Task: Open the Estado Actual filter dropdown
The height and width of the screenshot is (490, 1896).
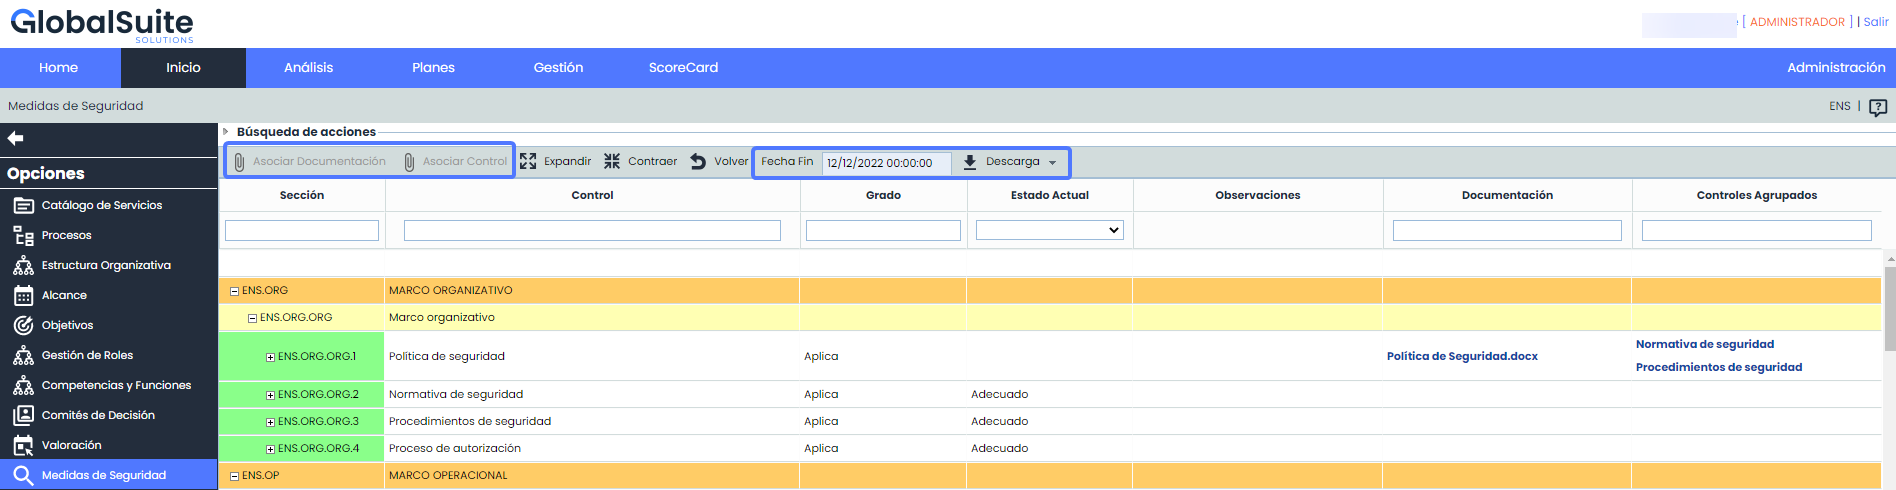Action: coord(1049,230)
